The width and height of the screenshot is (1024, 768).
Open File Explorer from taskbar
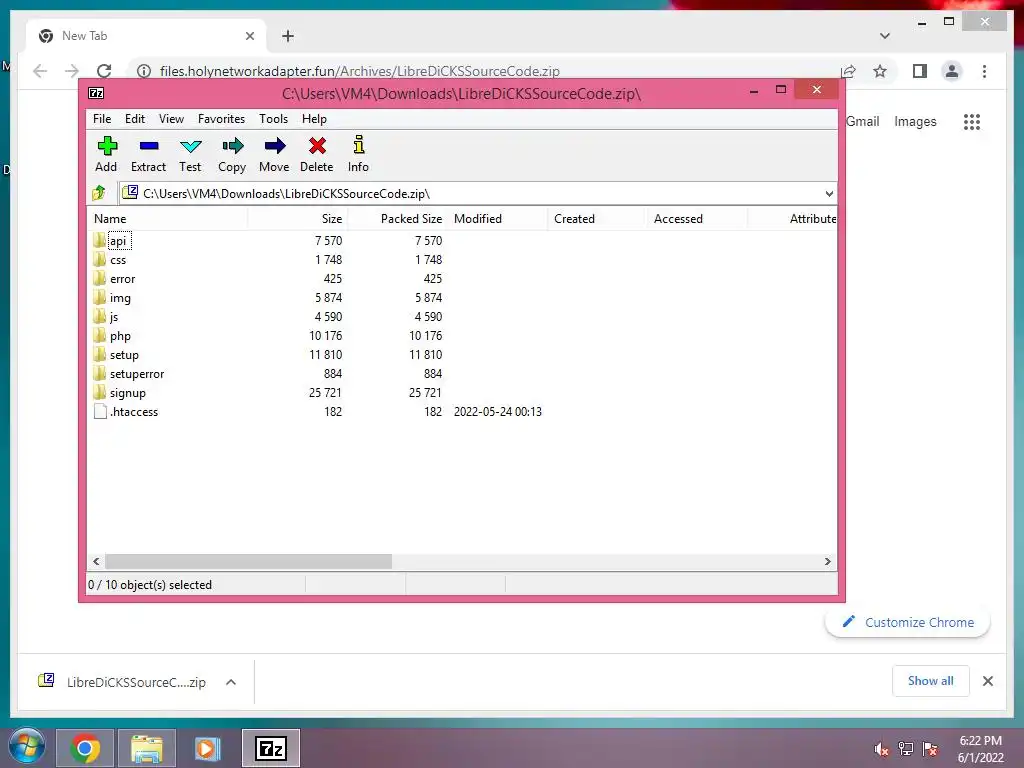[147, 748]
